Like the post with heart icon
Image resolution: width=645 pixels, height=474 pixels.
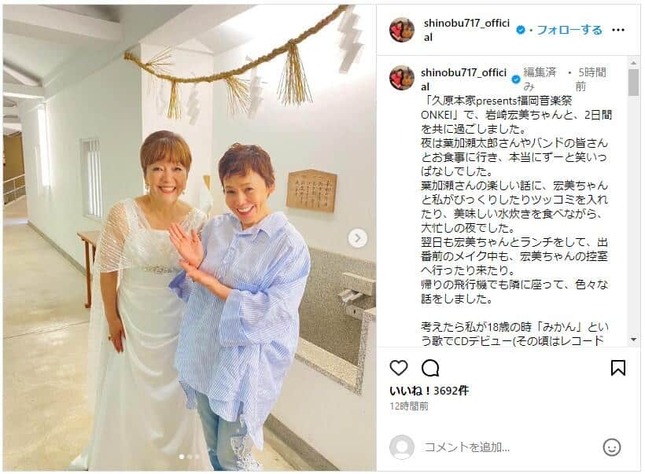(398, 367)
